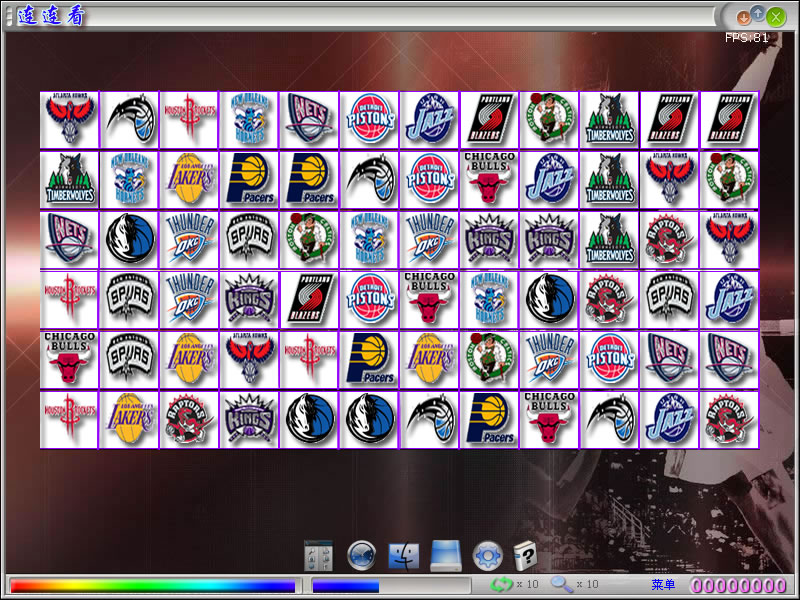Viewport: 800px width, 600px height.
Task: Select the Mavericks tile in the fourth row
Action: pyautogui.click(x=549, y=299)
